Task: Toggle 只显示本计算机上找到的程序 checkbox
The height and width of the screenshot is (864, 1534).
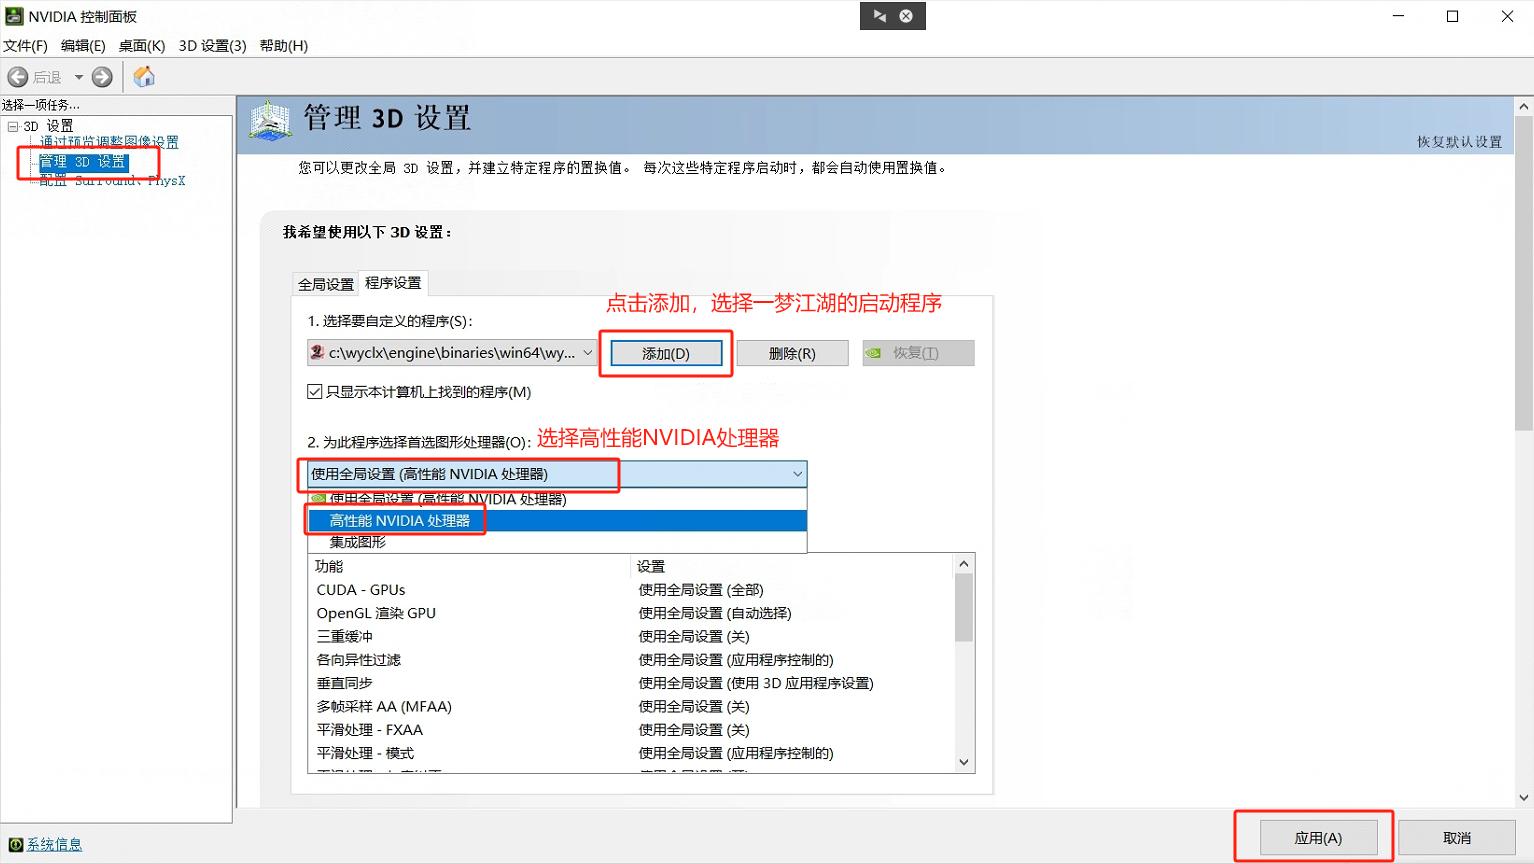Action: coord(315,392)
